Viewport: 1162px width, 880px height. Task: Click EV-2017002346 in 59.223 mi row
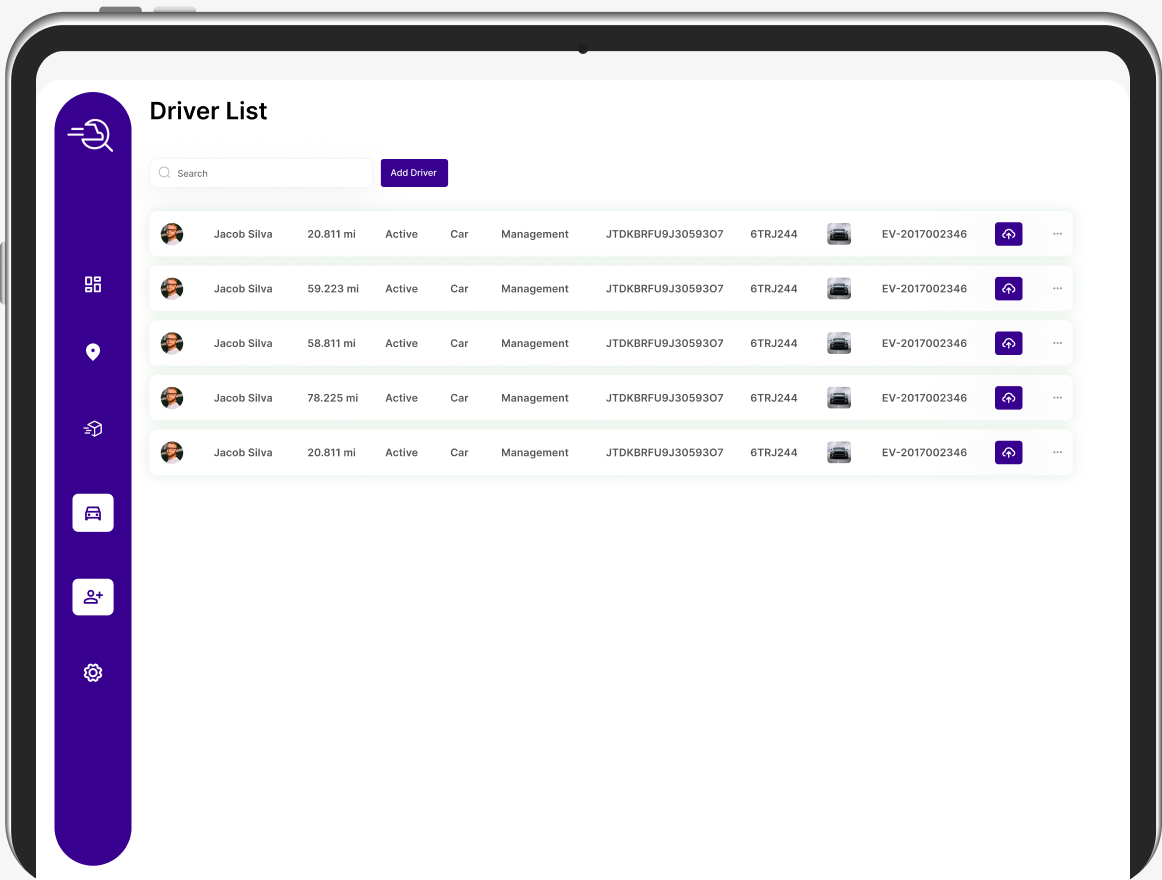pos(924,288)
